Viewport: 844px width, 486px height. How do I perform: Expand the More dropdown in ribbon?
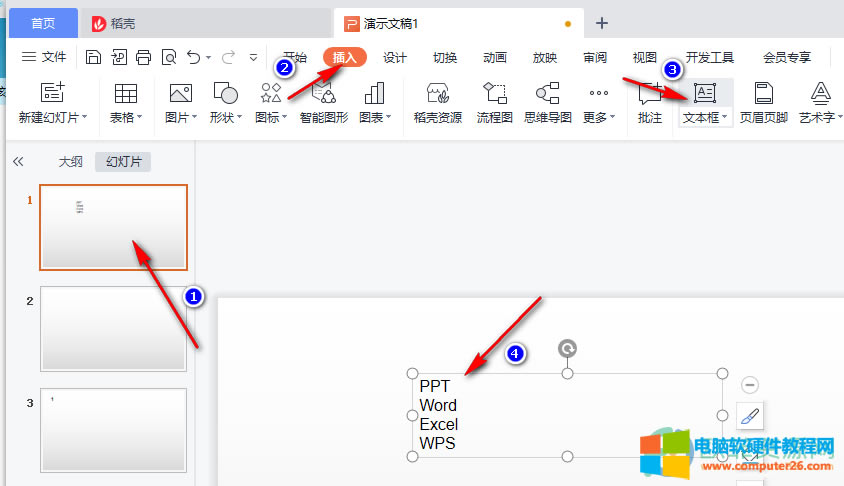pyautogui.click(x=613, y=118)
